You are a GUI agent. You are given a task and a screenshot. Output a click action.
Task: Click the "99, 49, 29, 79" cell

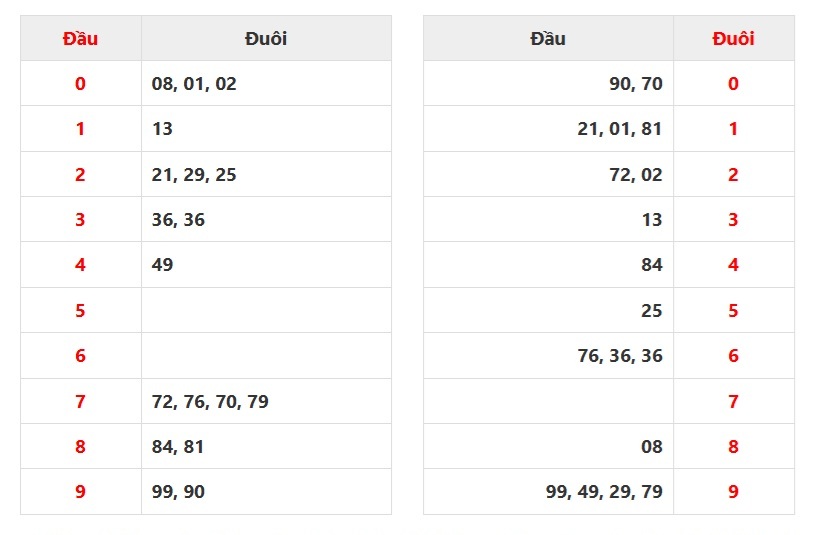coord(604,492)
